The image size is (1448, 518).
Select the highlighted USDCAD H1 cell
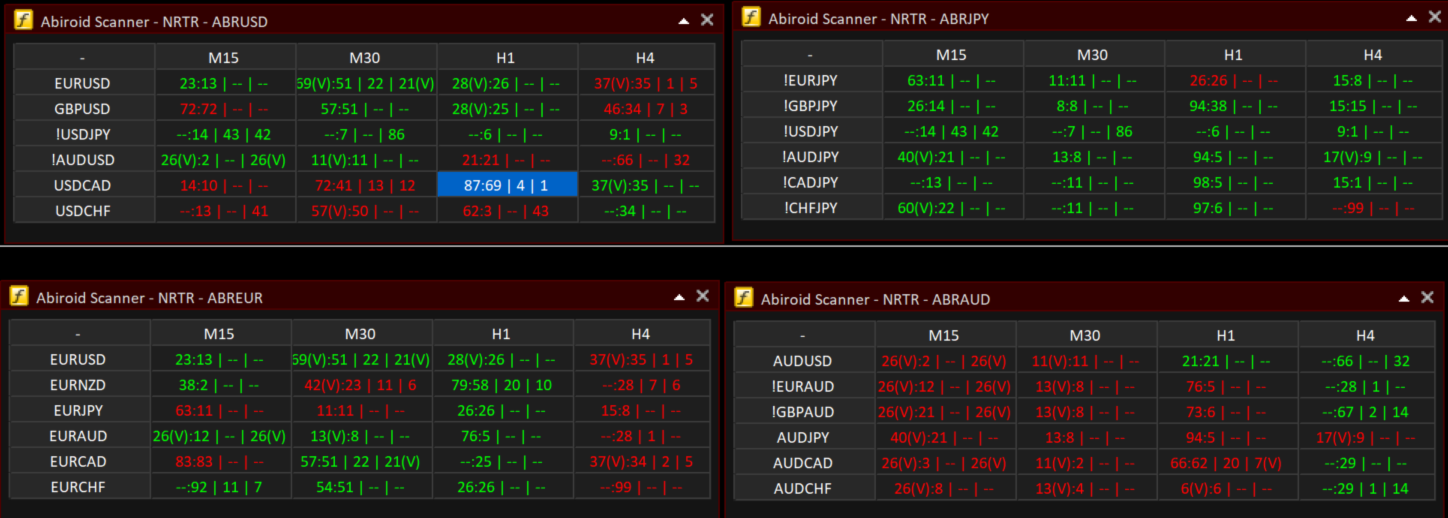pos(507,185)
